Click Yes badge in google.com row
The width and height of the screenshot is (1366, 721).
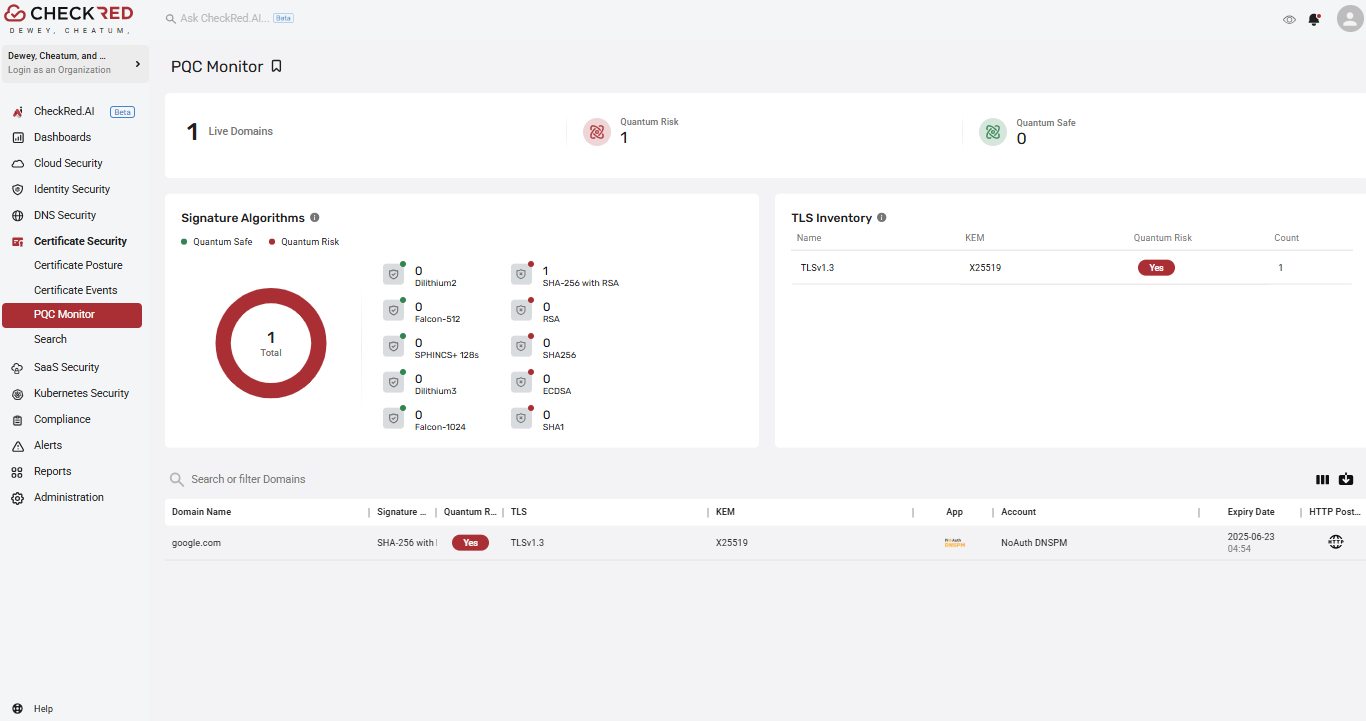(470, 543)
